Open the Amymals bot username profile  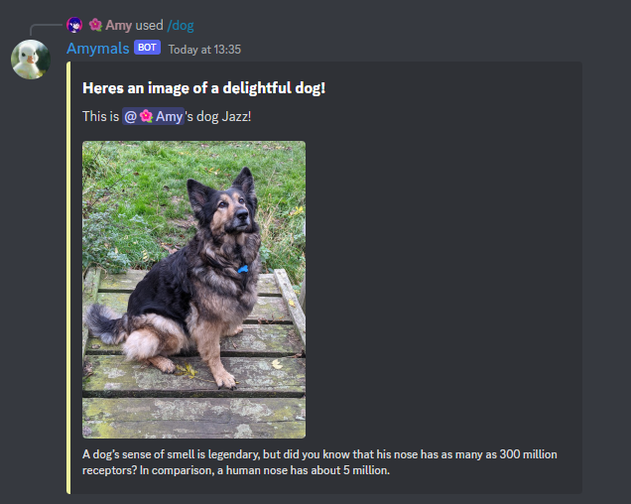[98, 48]
